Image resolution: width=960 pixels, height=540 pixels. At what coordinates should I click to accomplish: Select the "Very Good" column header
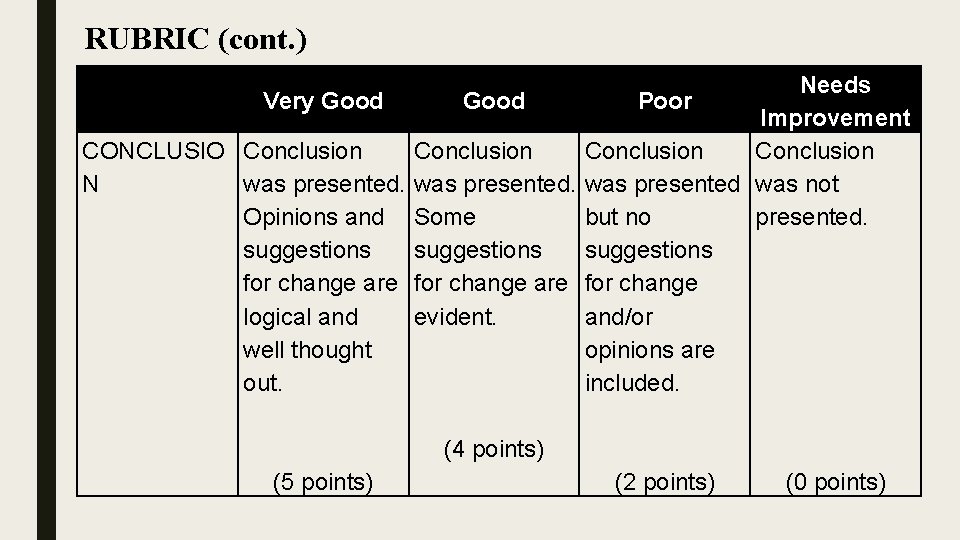tap(322, 101)
